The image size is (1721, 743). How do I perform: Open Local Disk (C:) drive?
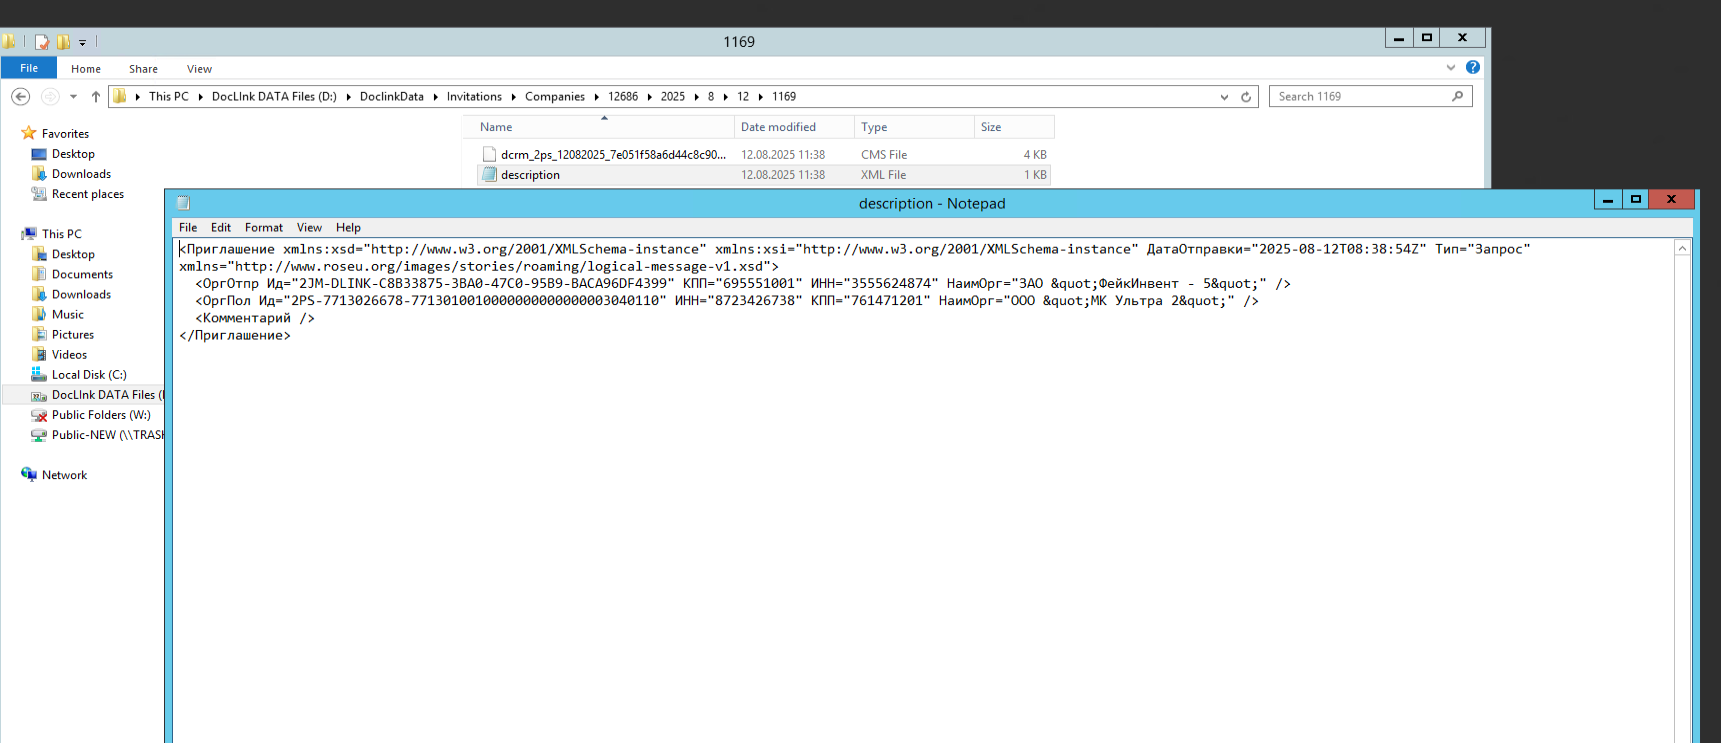tap(89, 374)
